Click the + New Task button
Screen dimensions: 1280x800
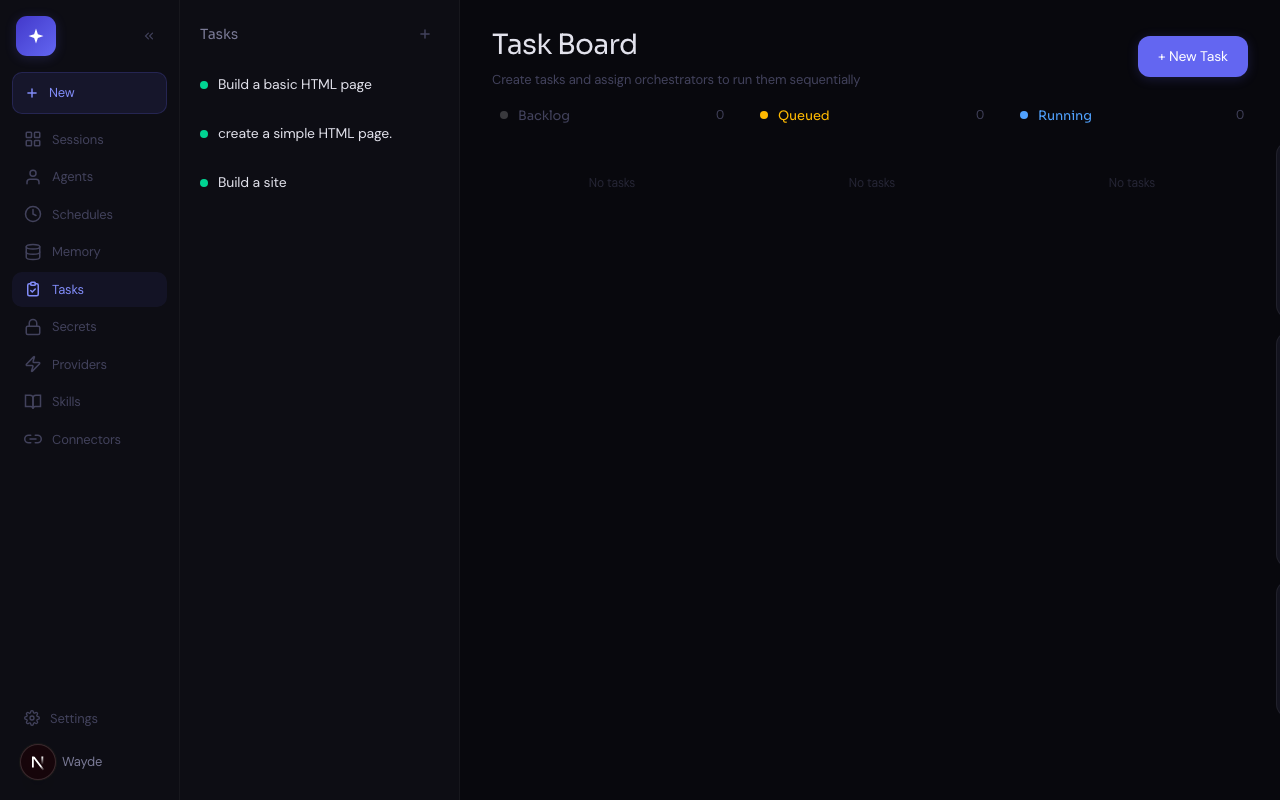[x=1192, y=57]
